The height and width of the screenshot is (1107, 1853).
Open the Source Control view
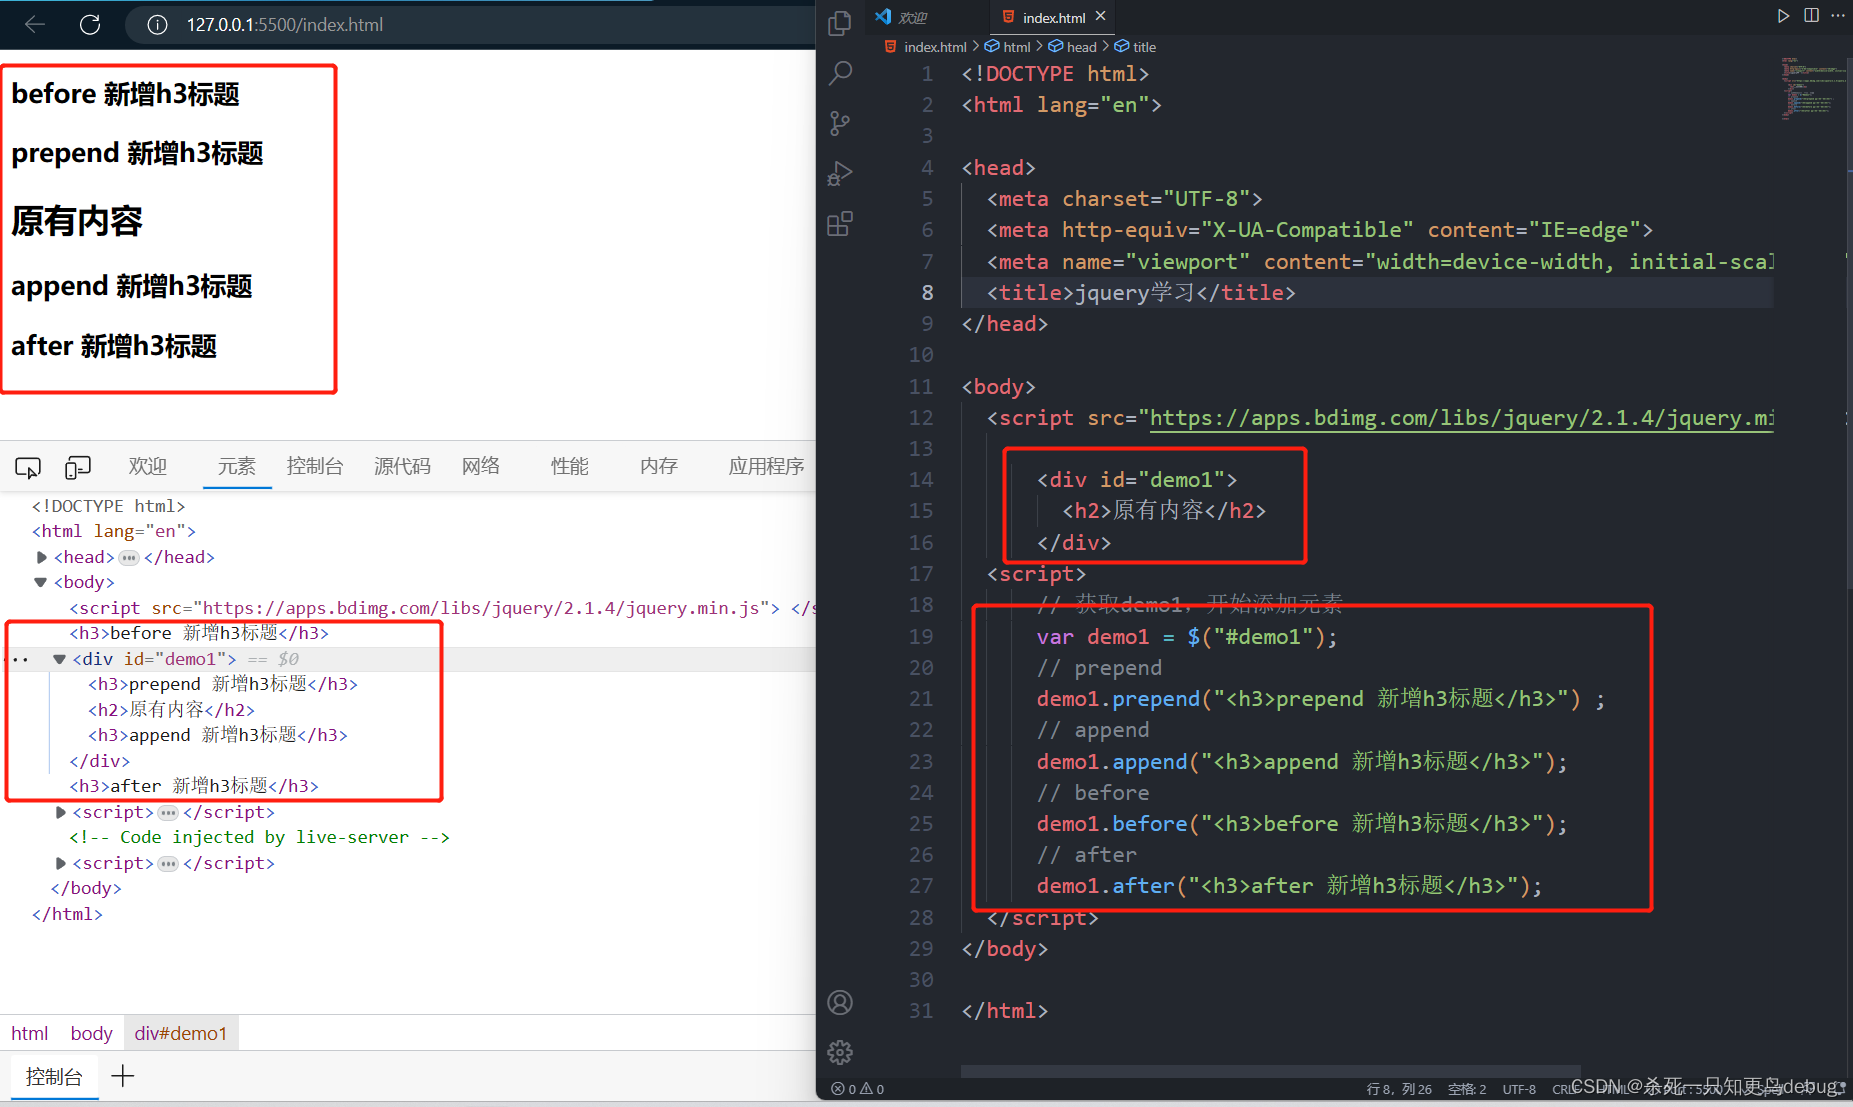(x=840, y=122)
